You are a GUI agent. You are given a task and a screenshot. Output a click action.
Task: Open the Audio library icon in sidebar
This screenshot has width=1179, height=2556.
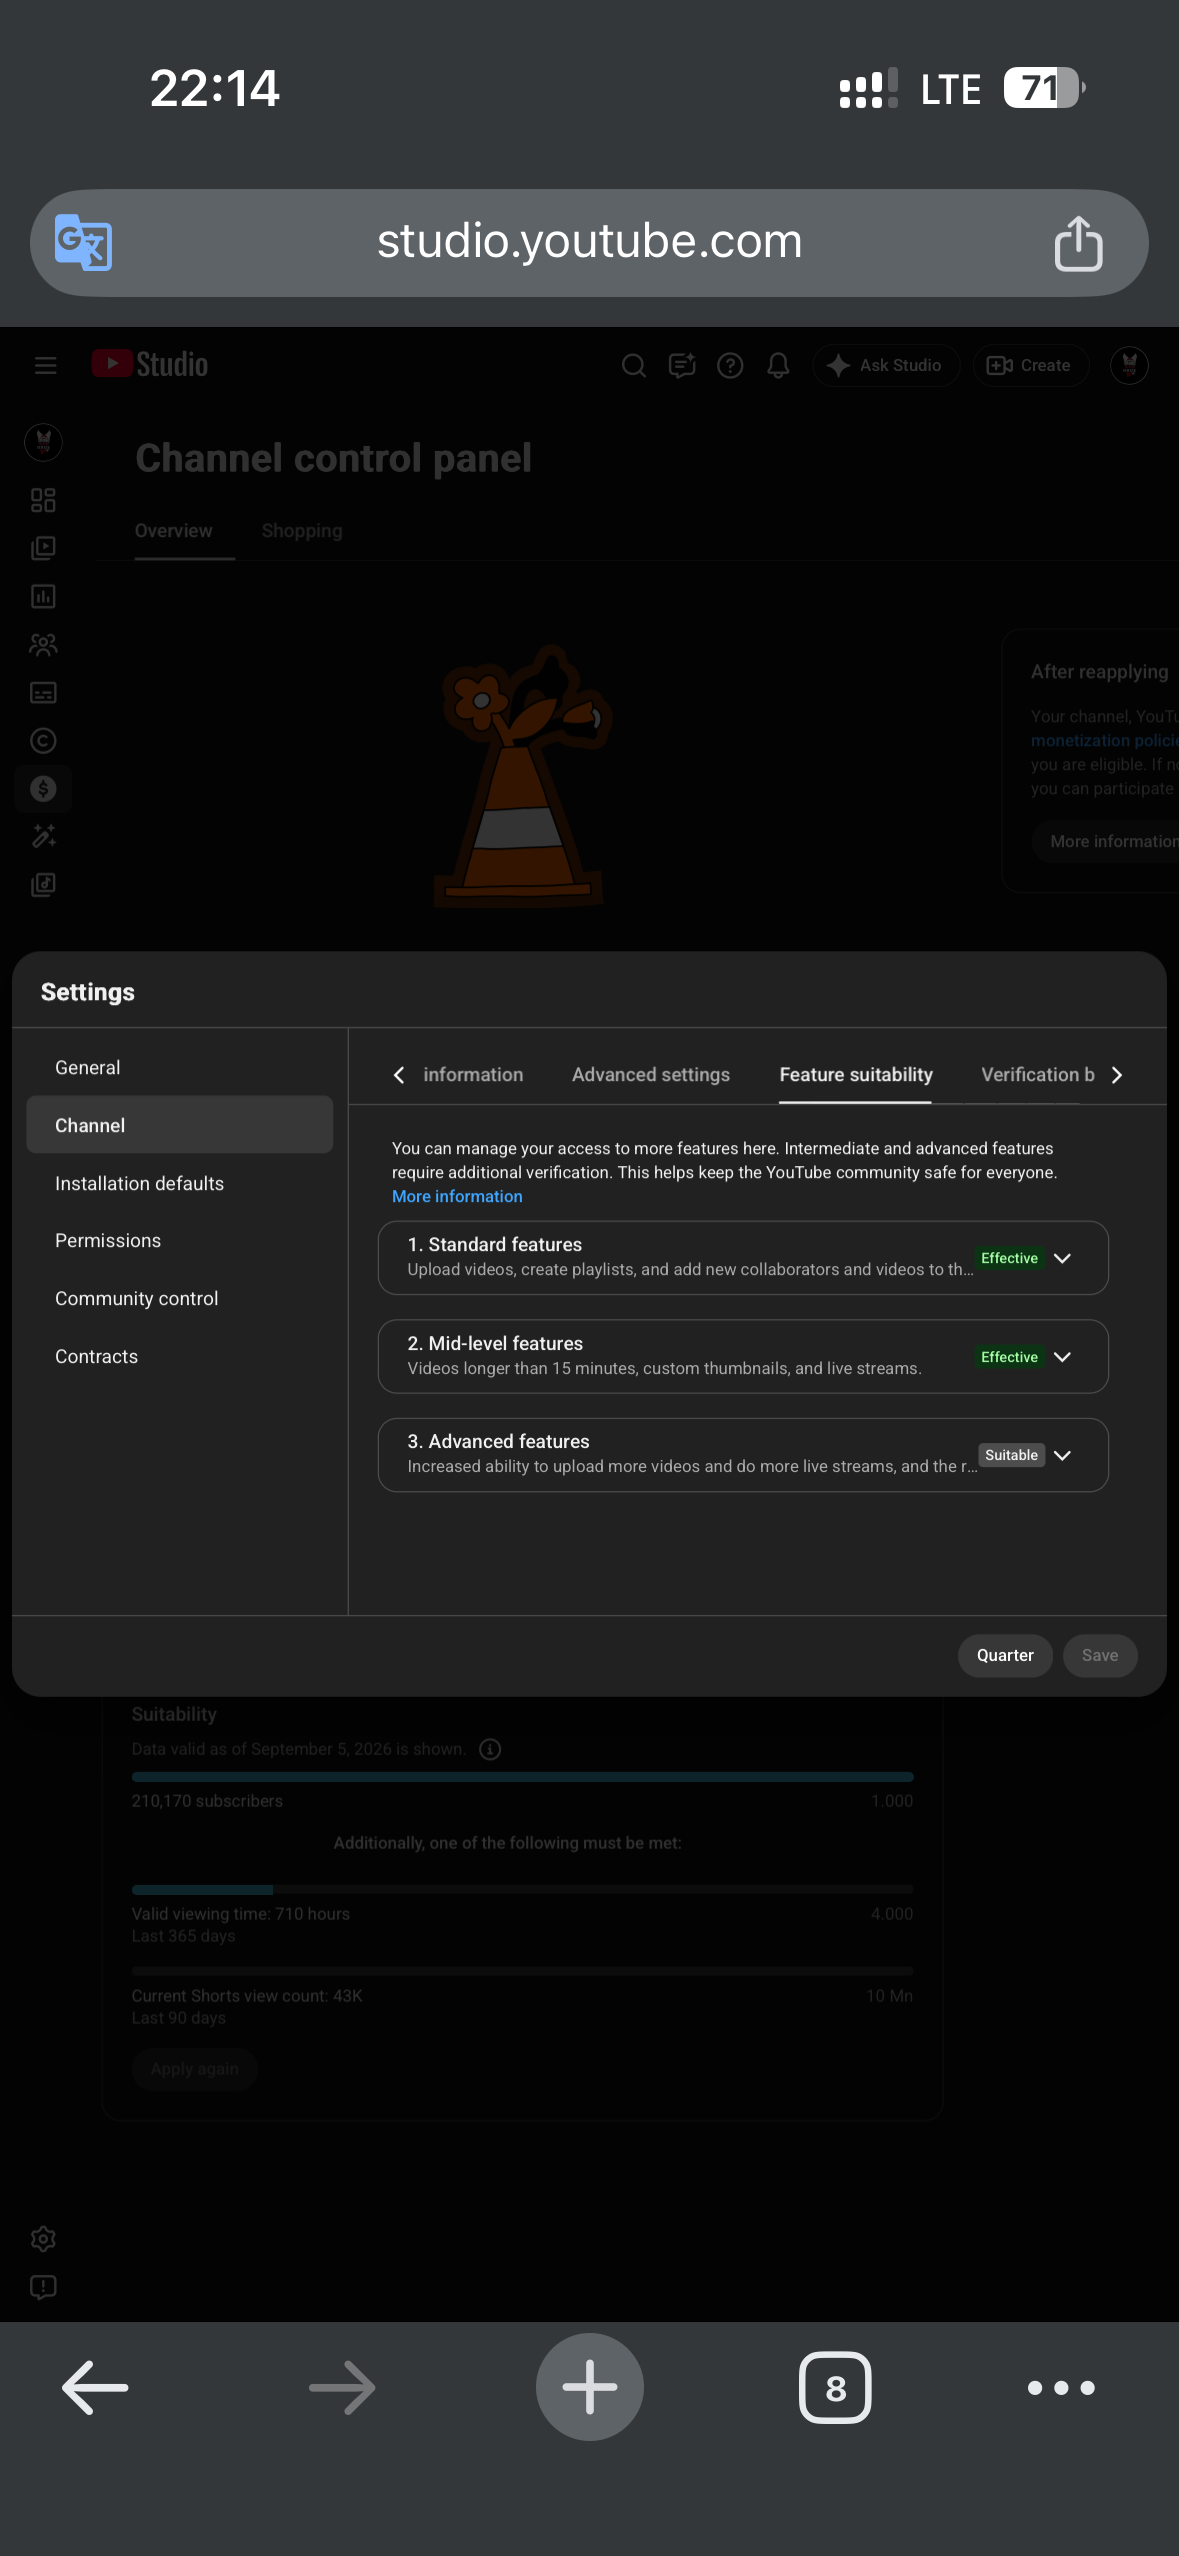pyautogui.click(x=43, y=884)
